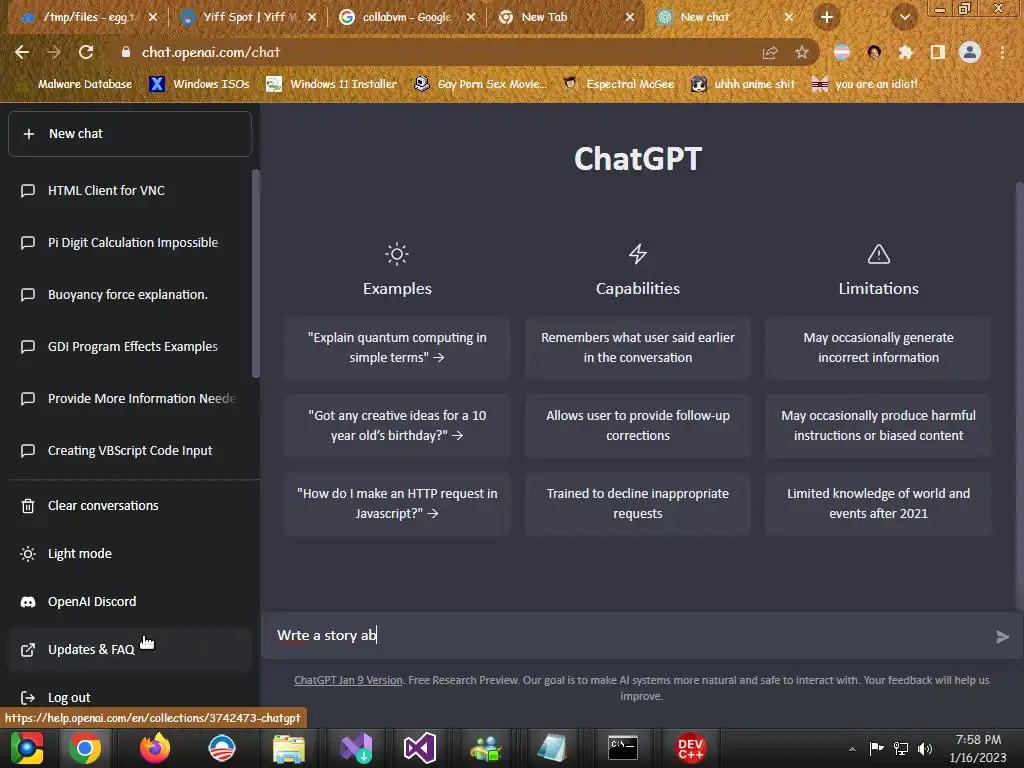Viewport: 1024px width, 768px height.
Task: Click the browser back arrow
Action: (x=22, y=52)
